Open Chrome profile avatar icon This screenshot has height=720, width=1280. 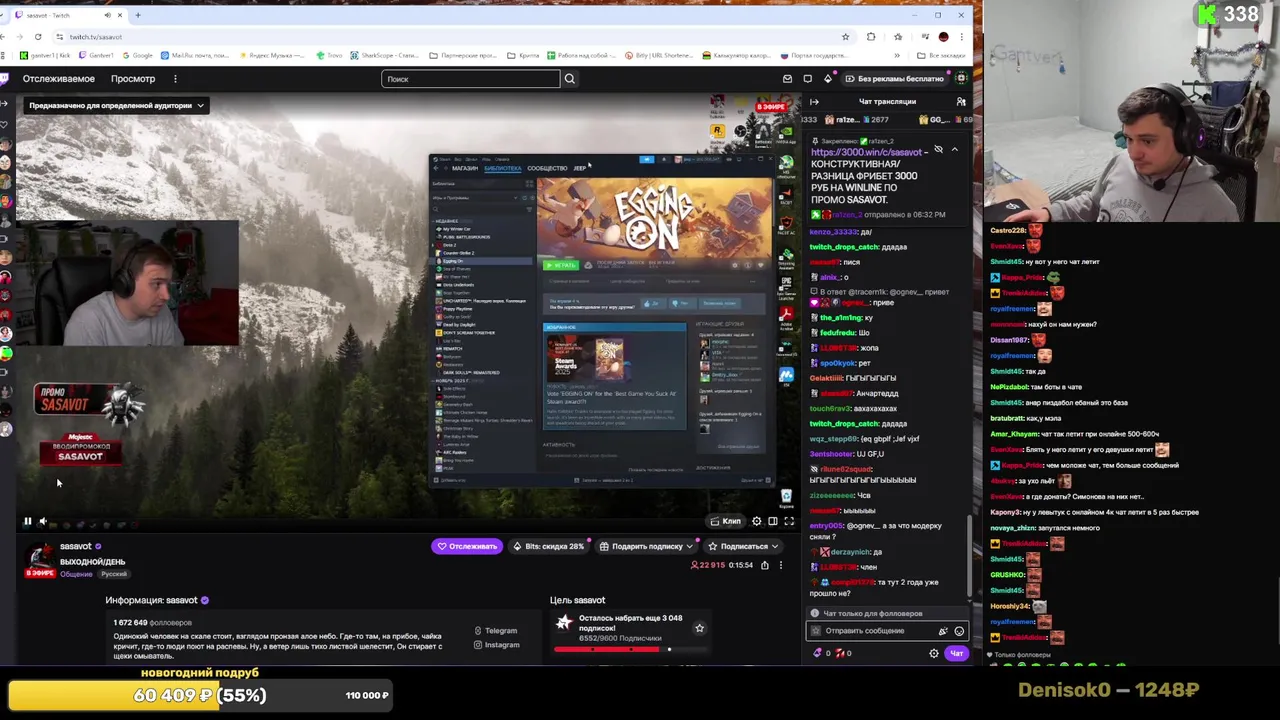[943, 37]
